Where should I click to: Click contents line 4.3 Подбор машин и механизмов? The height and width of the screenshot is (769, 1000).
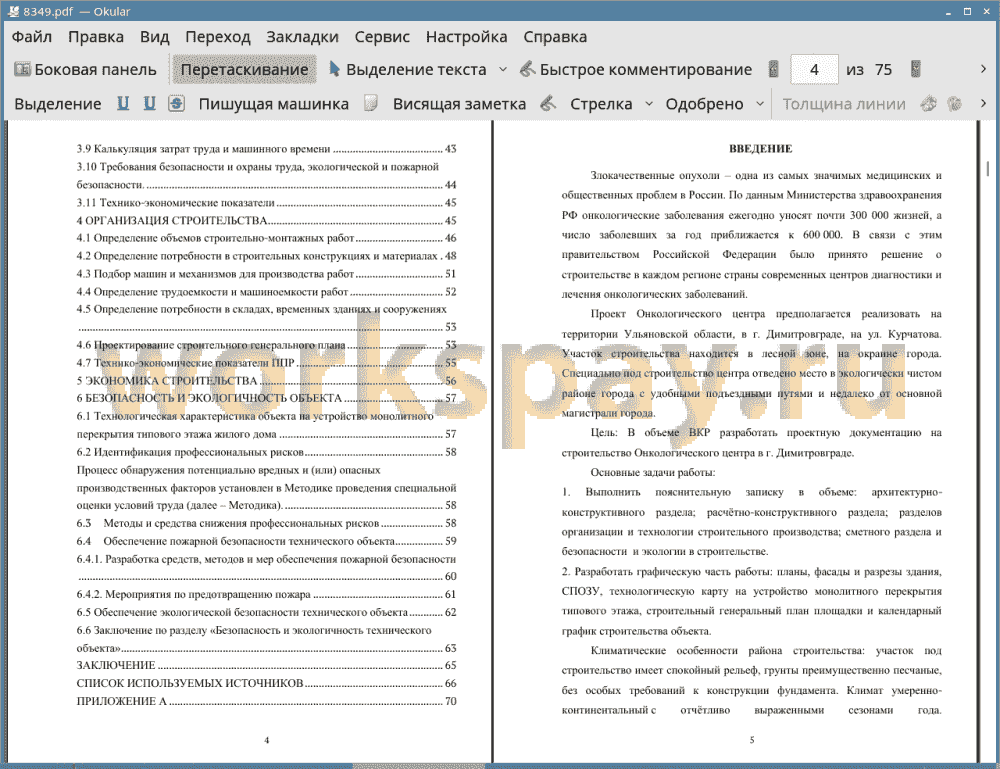267,274
